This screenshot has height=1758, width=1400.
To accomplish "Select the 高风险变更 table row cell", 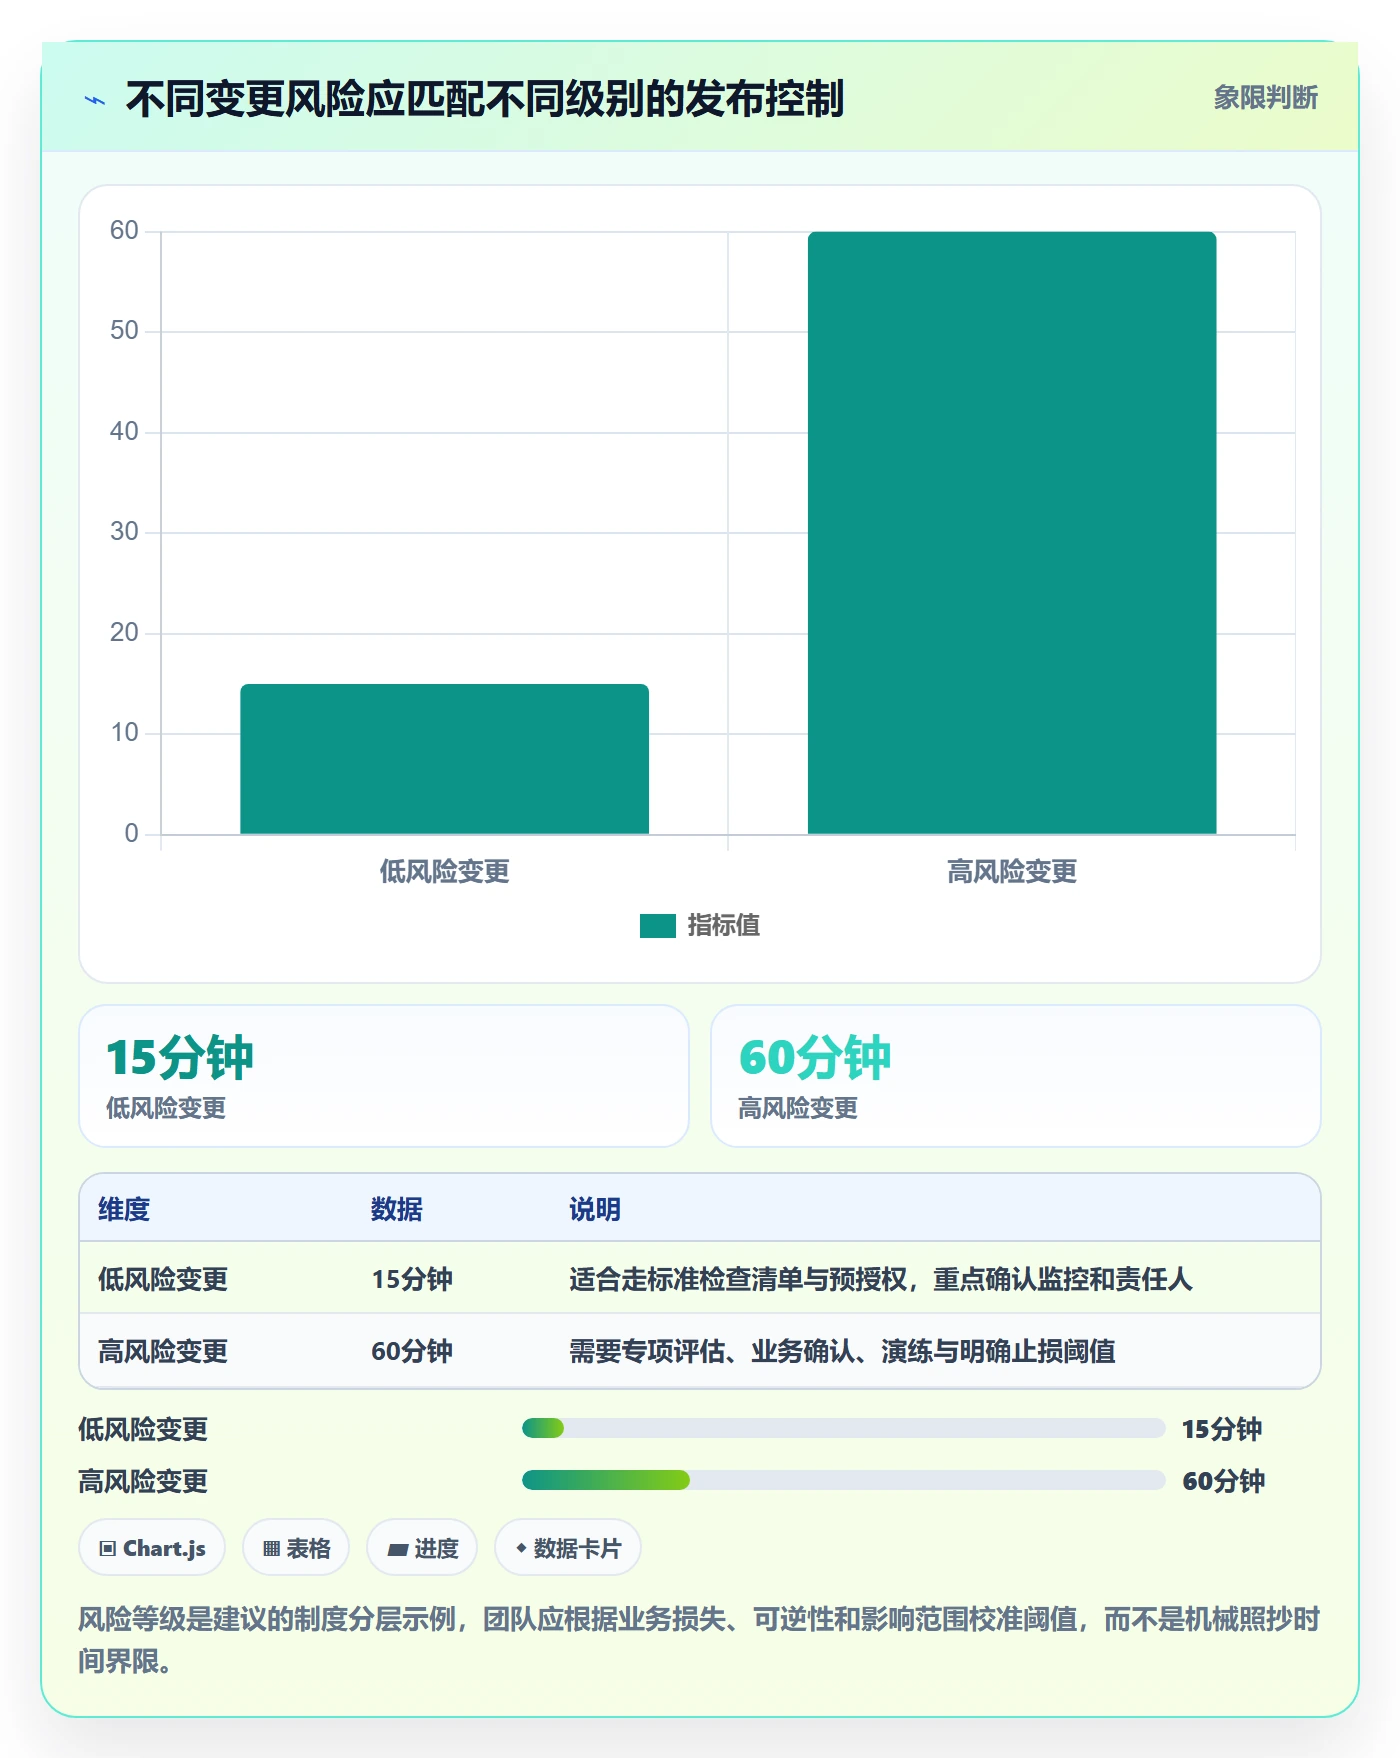I will pos(163,1351).
